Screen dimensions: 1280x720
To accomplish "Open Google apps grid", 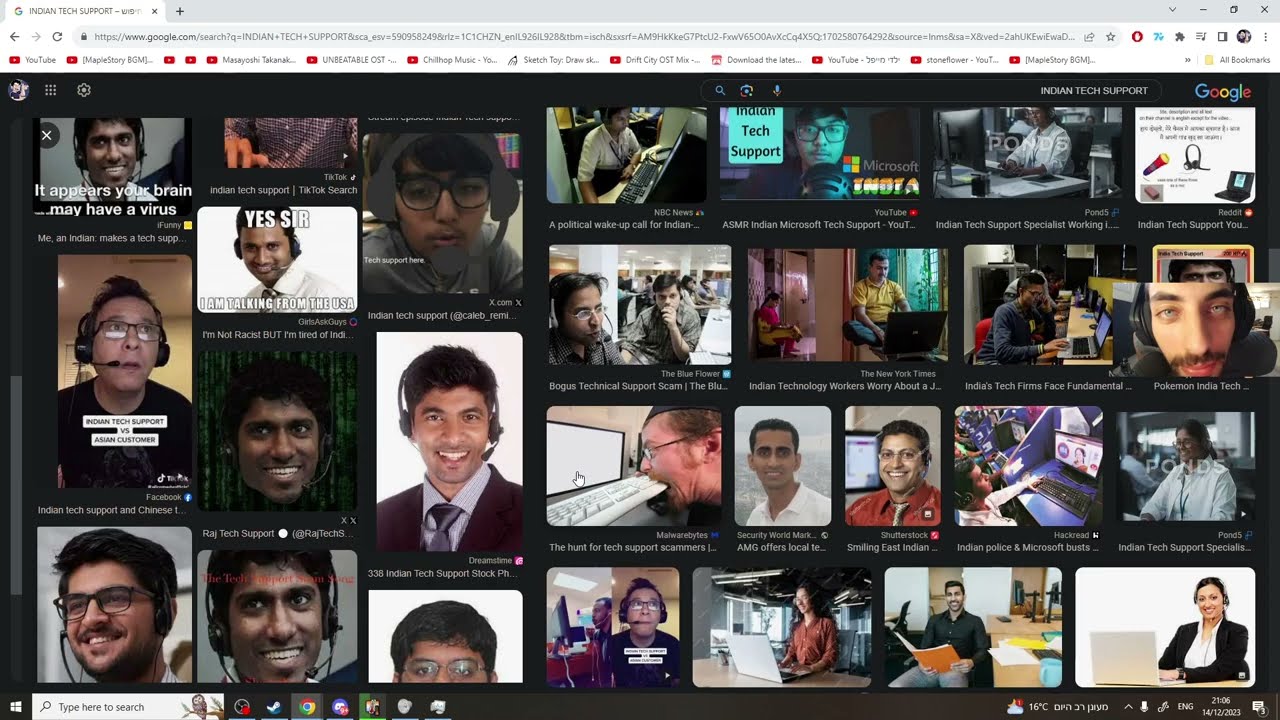I will [x=50, y=90].
